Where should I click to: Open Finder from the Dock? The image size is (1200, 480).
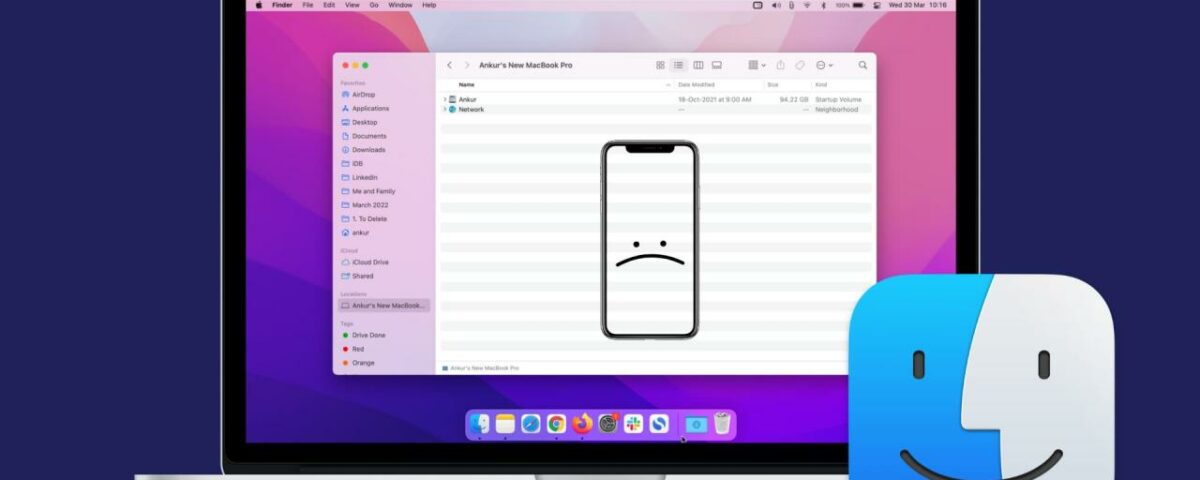tap(480, 424)
